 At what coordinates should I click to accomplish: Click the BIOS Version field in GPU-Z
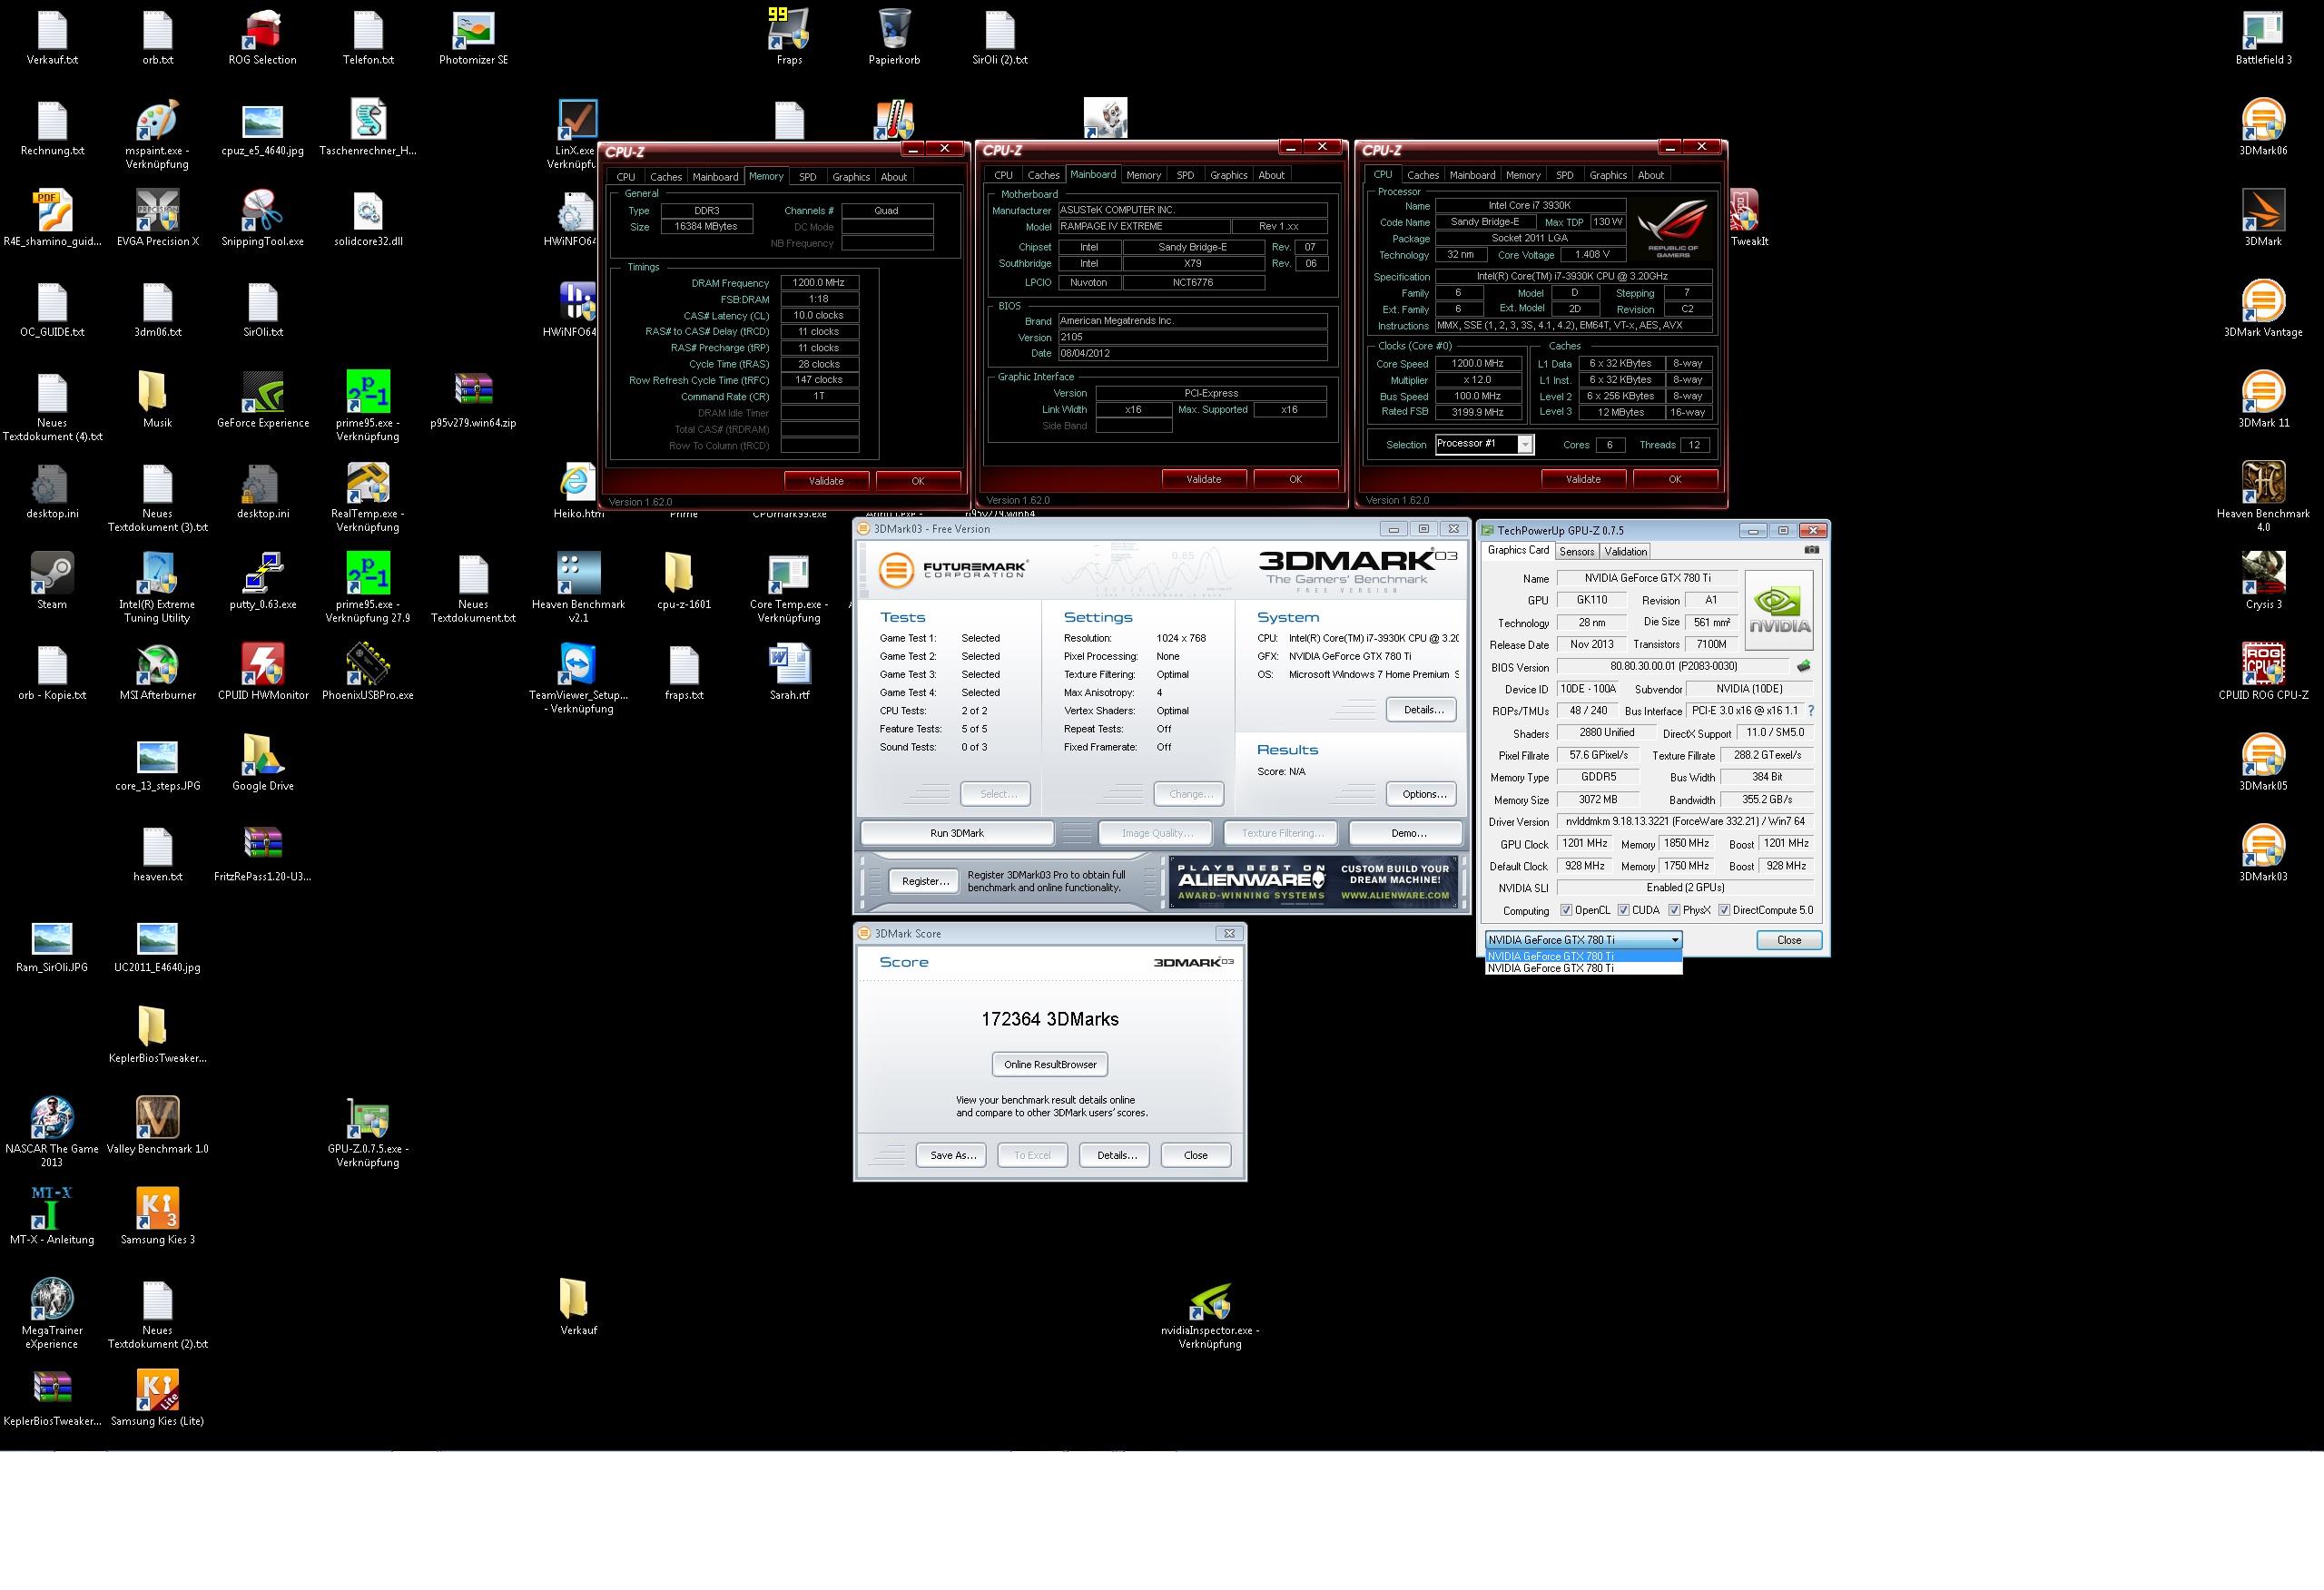[1673, 666]
